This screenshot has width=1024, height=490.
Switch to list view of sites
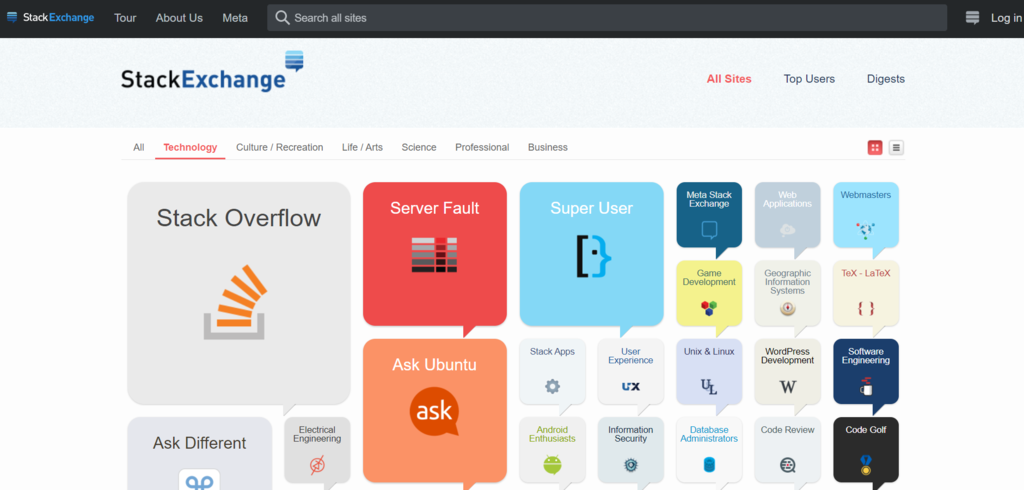pyautogui.click(x=897, y=148)
